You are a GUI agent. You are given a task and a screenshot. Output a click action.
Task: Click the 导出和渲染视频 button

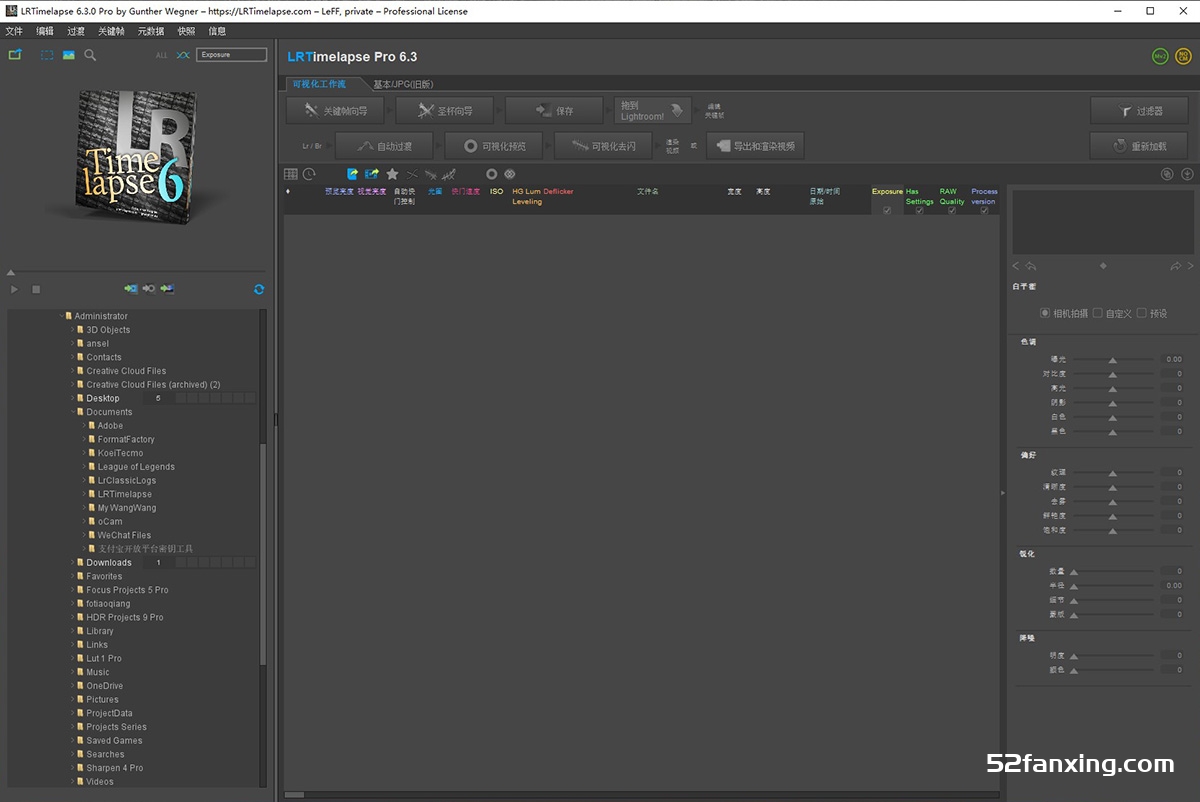754,146
